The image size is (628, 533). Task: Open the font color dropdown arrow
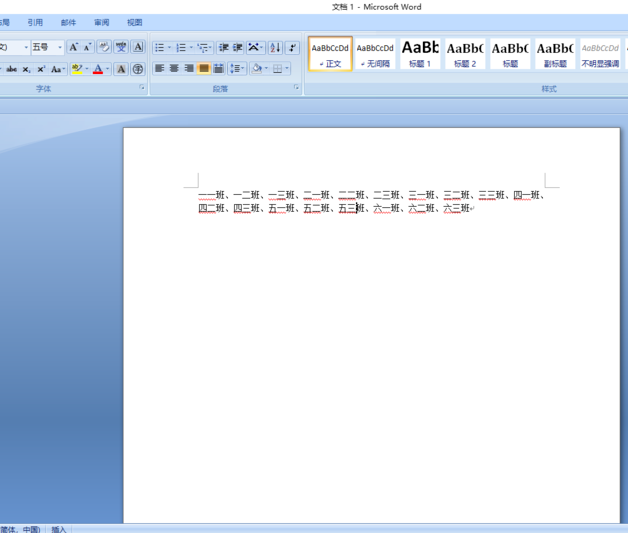point(108,69)
